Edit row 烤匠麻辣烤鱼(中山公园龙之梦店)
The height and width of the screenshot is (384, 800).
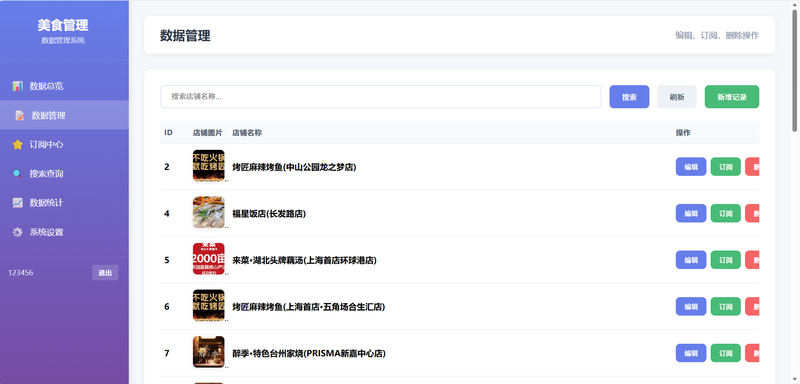pyautogui.click(x=691, y=167)
